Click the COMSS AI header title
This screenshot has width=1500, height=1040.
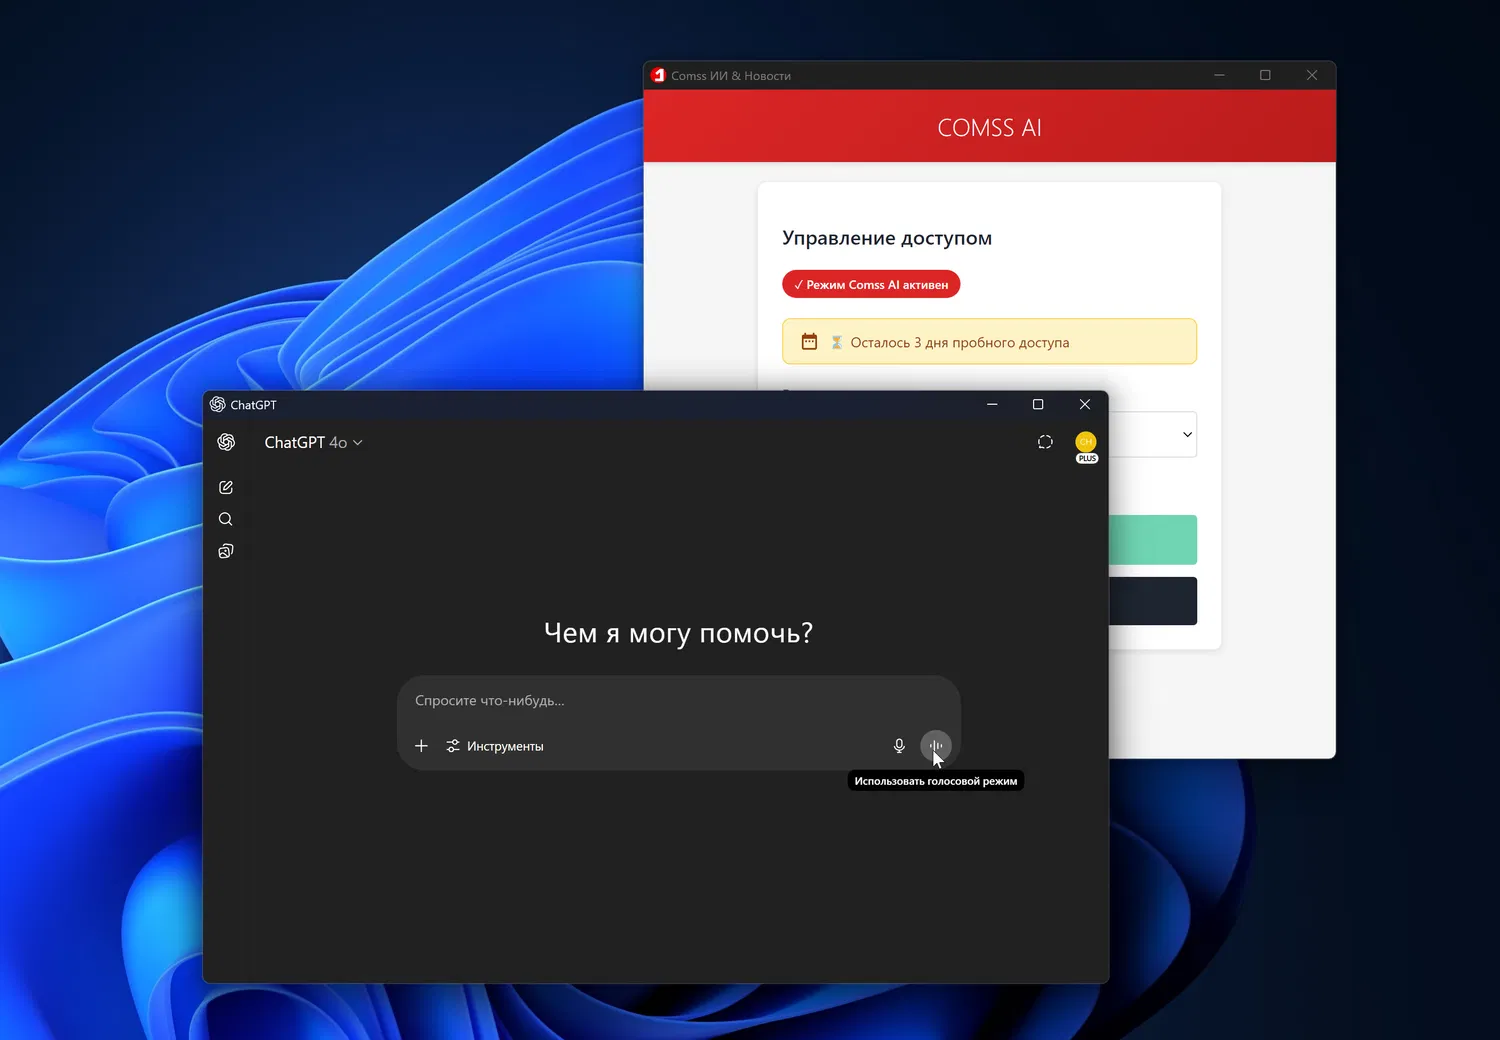pos(990,128)
